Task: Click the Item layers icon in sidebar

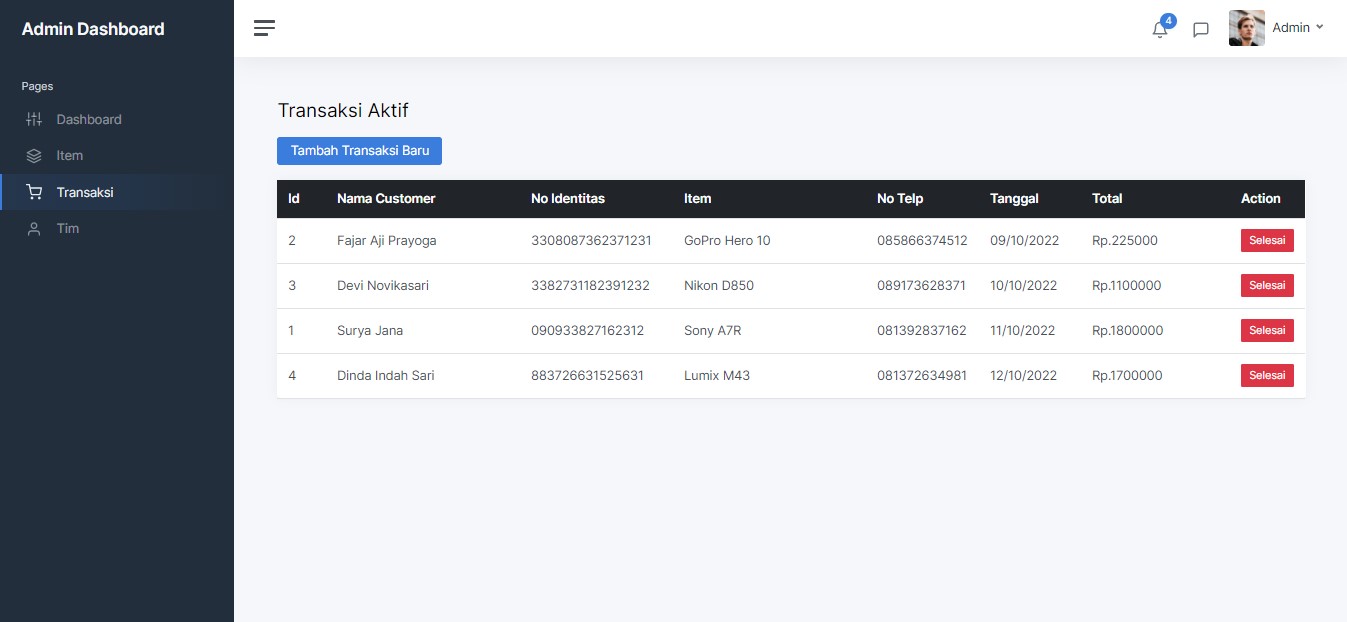Action: coord(34,155)
